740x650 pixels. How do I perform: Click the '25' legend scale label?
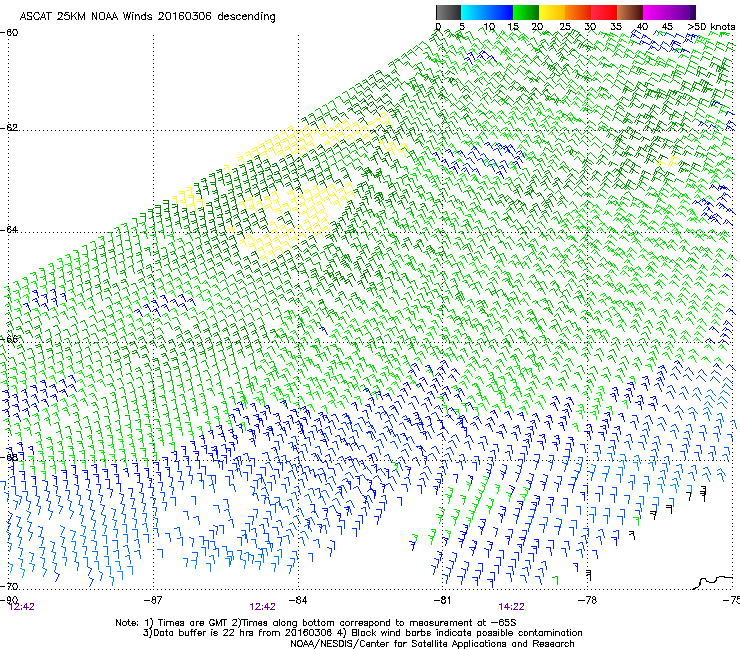pyautogui.click(x=565, y=27)
